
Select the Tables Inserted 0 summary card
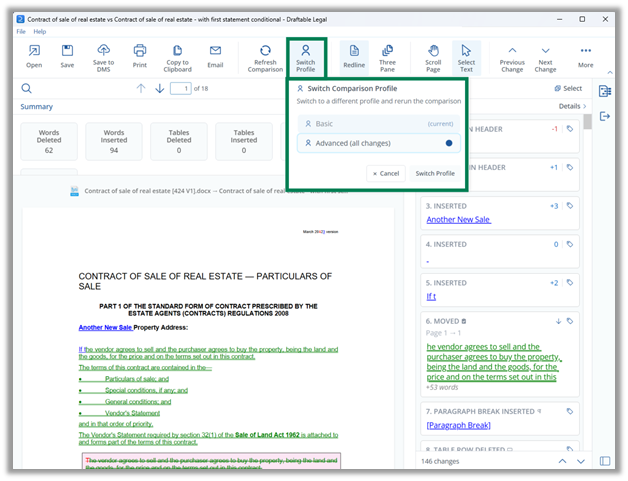click(x=244, y=141)
